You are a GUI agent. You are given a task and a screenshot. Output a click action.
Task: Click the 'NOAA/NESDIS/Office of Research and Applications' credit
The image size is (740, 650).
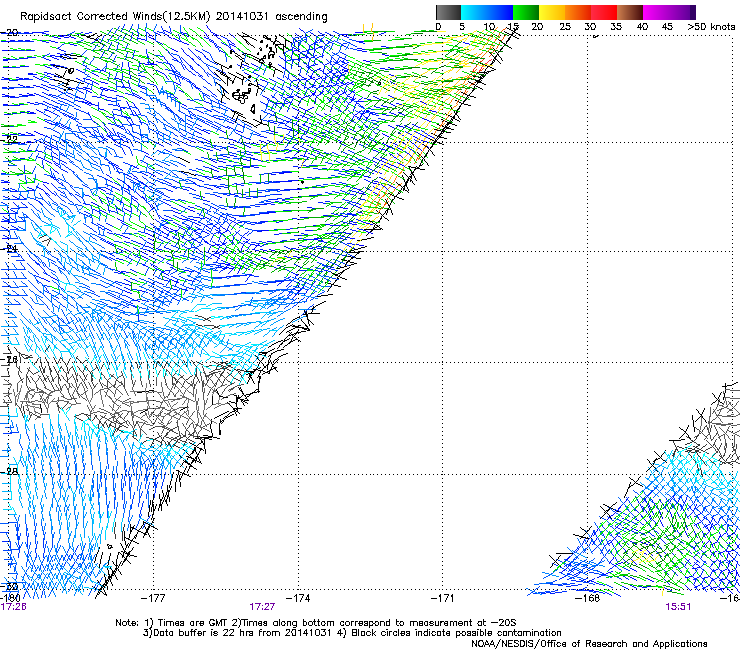589,644
